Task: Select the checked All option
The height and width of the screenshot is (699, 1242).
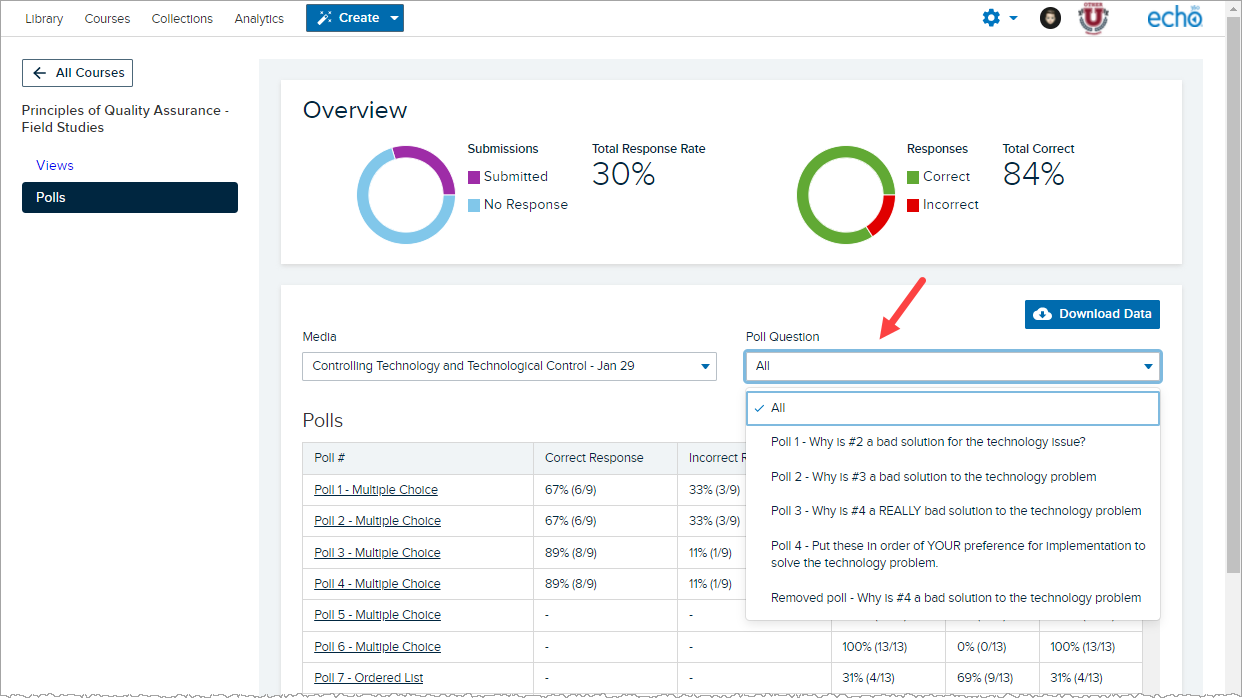Action: point(952,408)
